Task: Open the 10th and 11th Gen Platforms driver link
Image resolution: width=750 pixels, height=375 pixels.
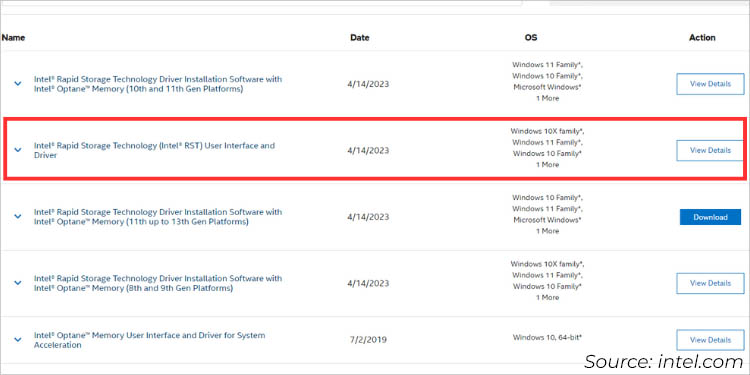Action: 158,84
